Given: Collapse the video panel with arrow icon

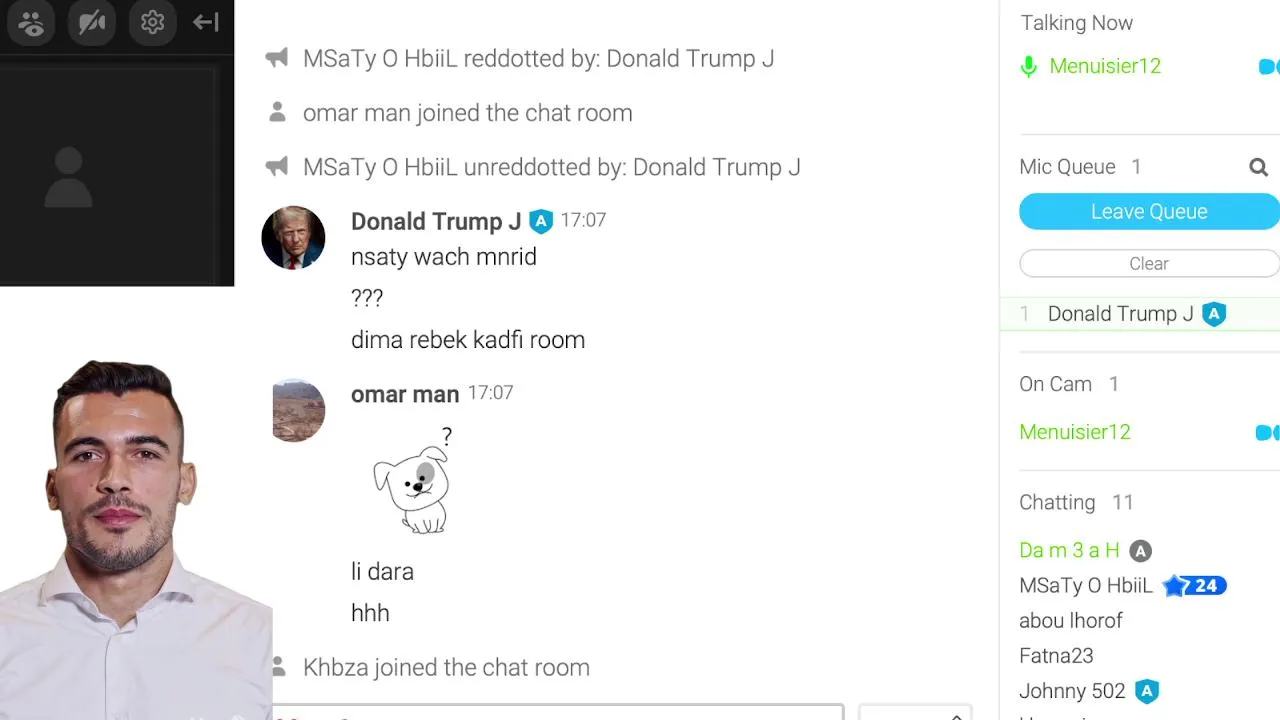Looking at the screenshot, I should 206,22.
